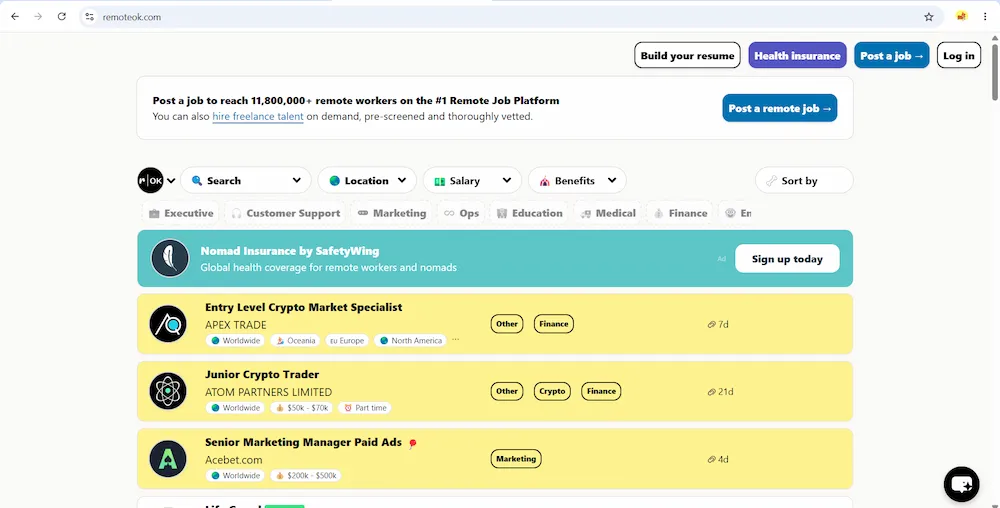Viewport: 1000px width, 508px height.
Task: Click the ATOM PARTNERS atom logo
Action: [x=168, y=391]
